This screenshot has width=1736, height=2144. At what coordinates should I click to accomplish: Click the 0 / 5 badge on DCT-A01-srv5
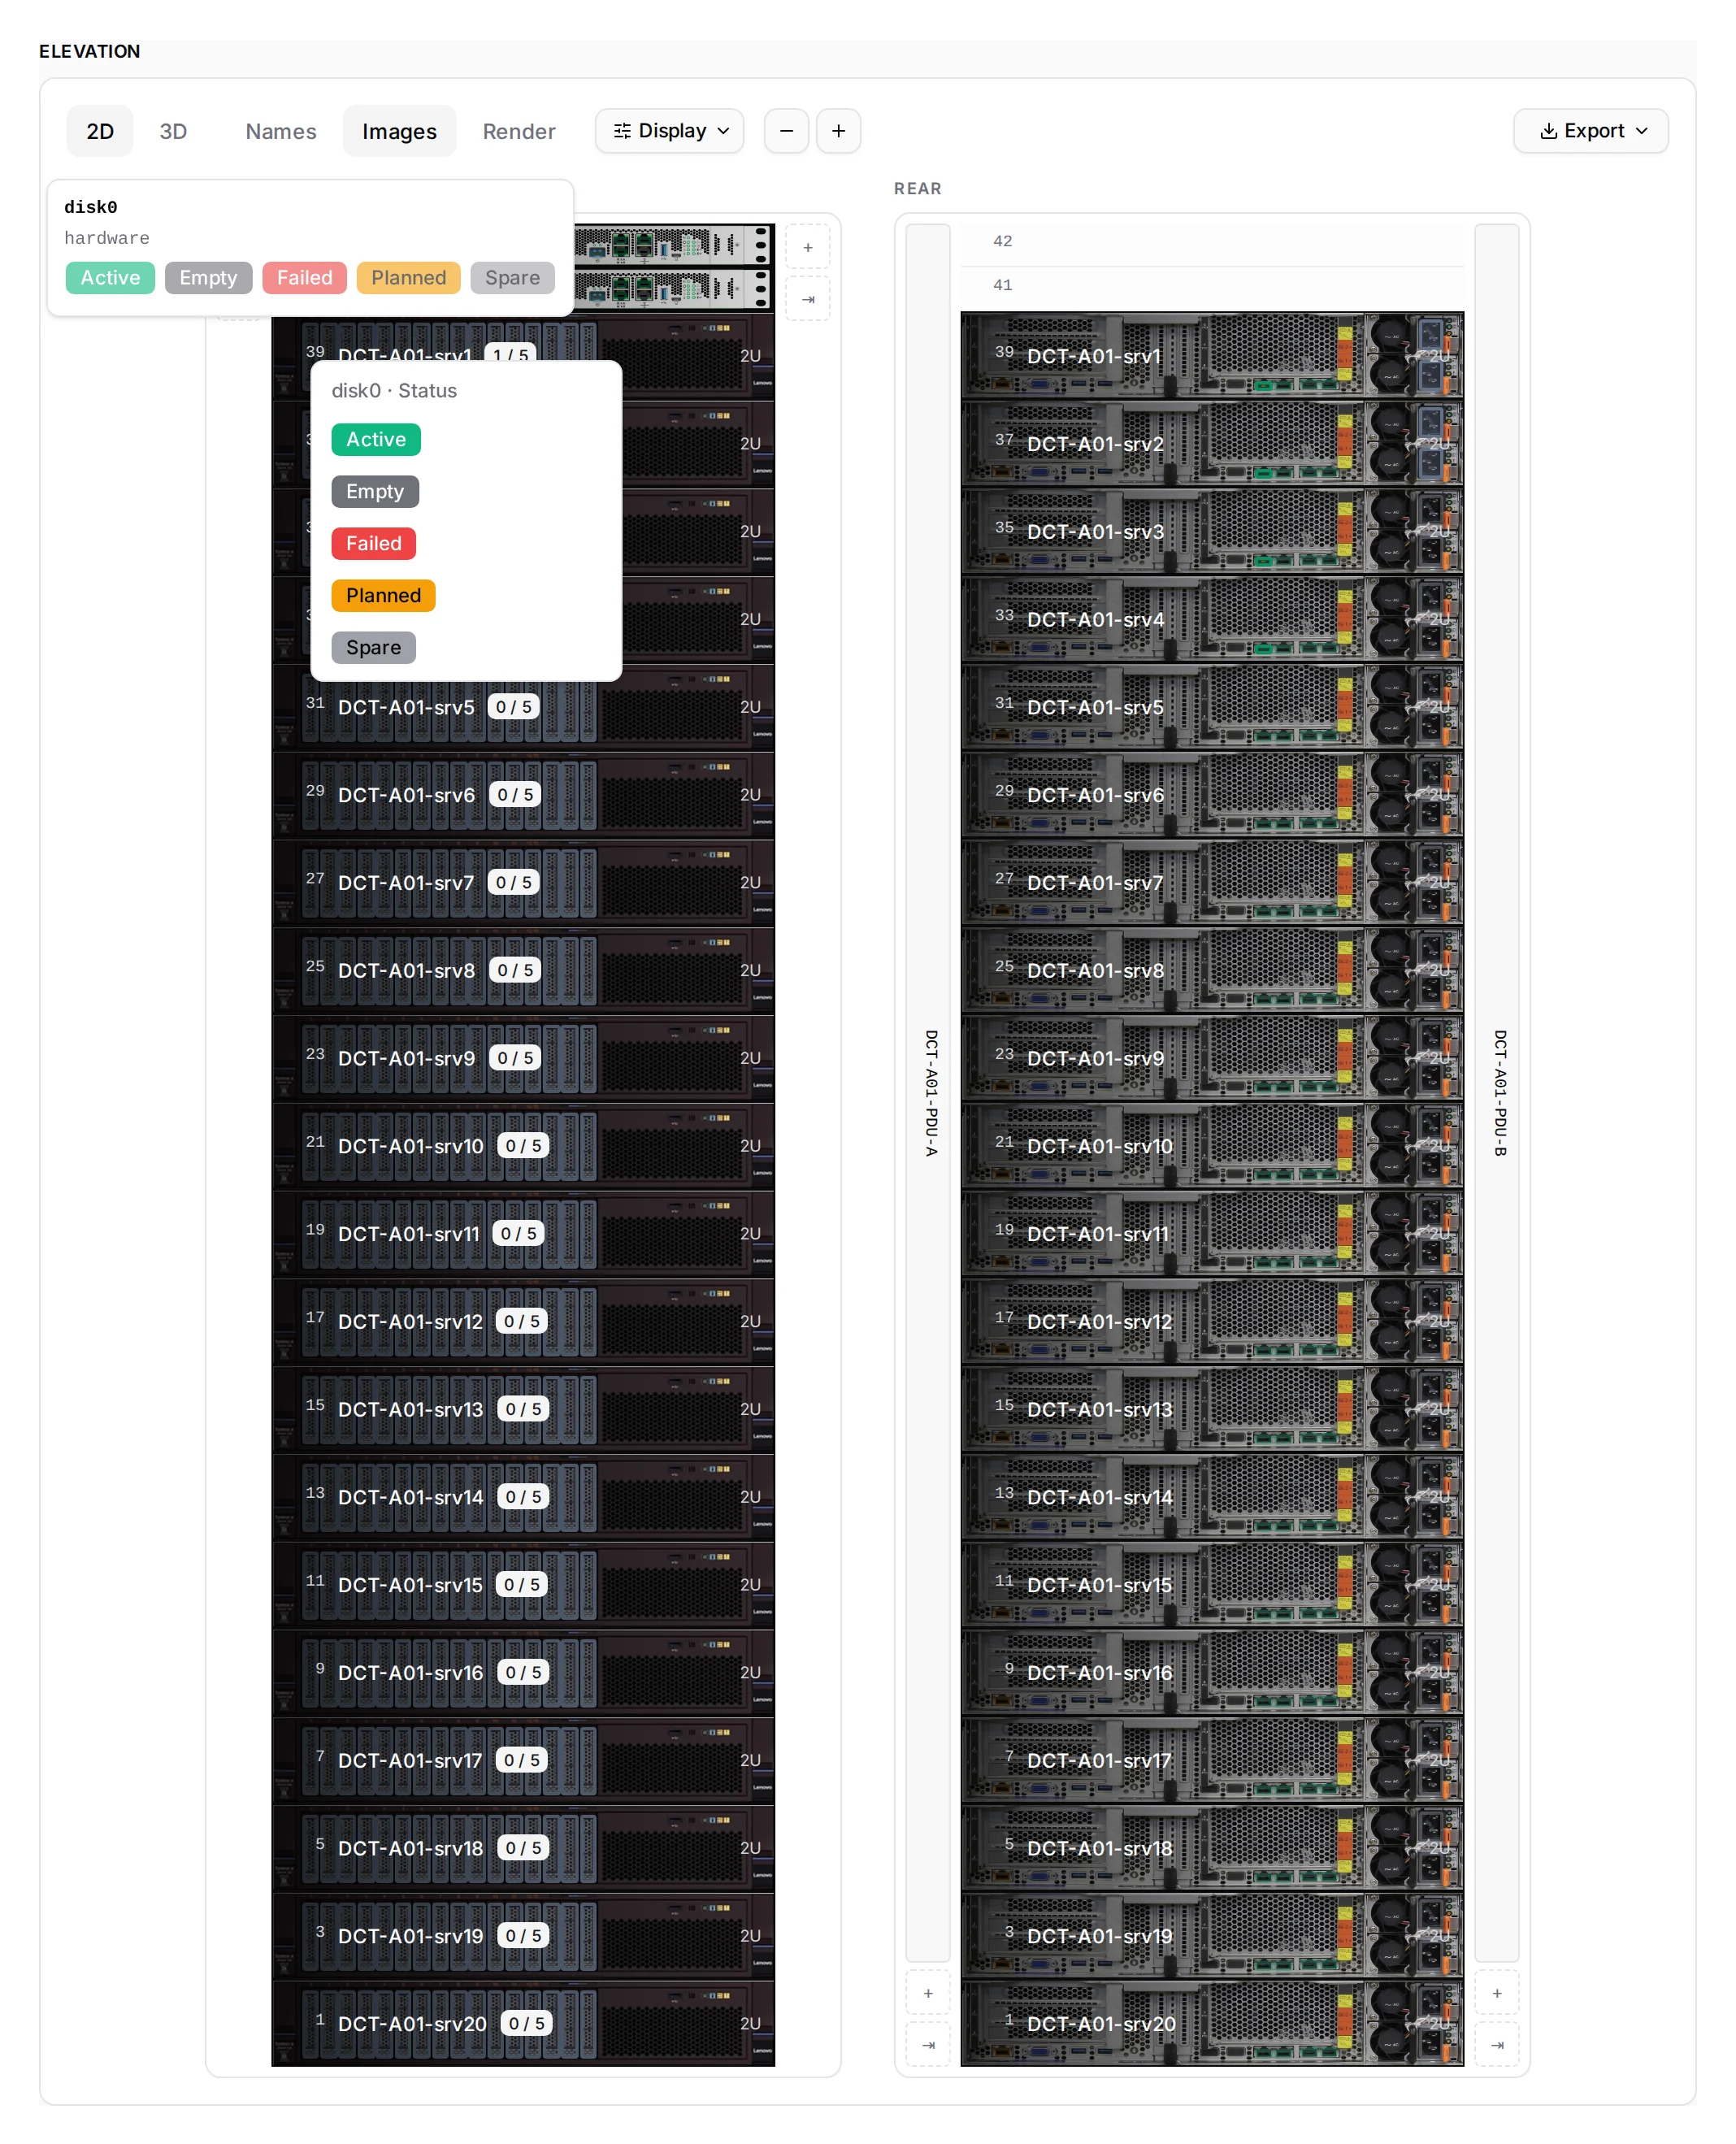tap(513, 706)
